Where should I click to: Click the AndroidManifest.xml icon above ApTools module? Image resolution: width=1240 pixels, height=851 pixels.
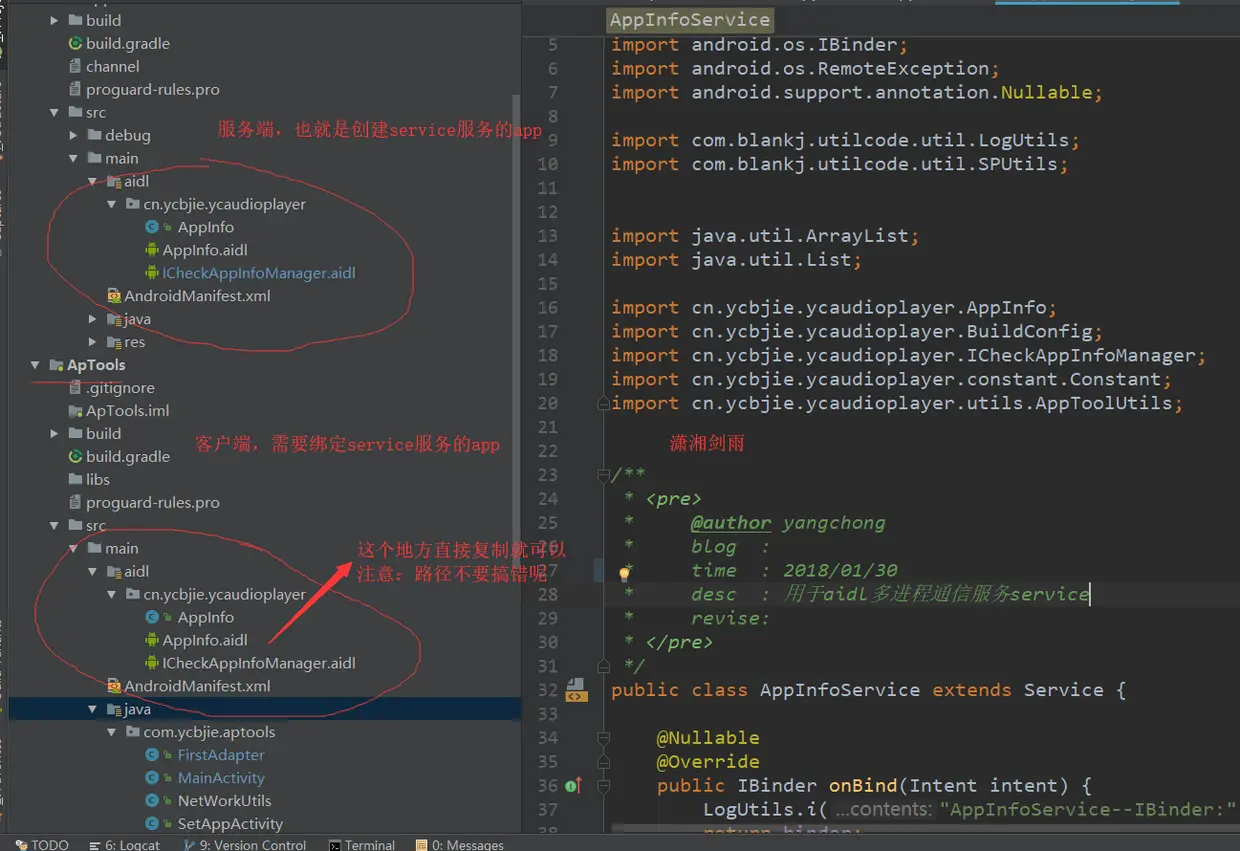pyautogui.click(x=114, y=296)
